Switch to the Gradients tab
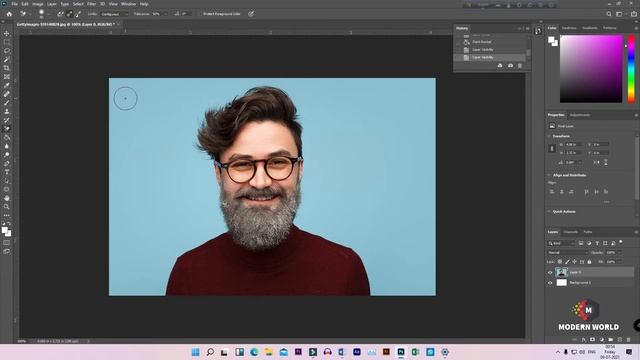640x360 pixels. [x=590, y=28]
